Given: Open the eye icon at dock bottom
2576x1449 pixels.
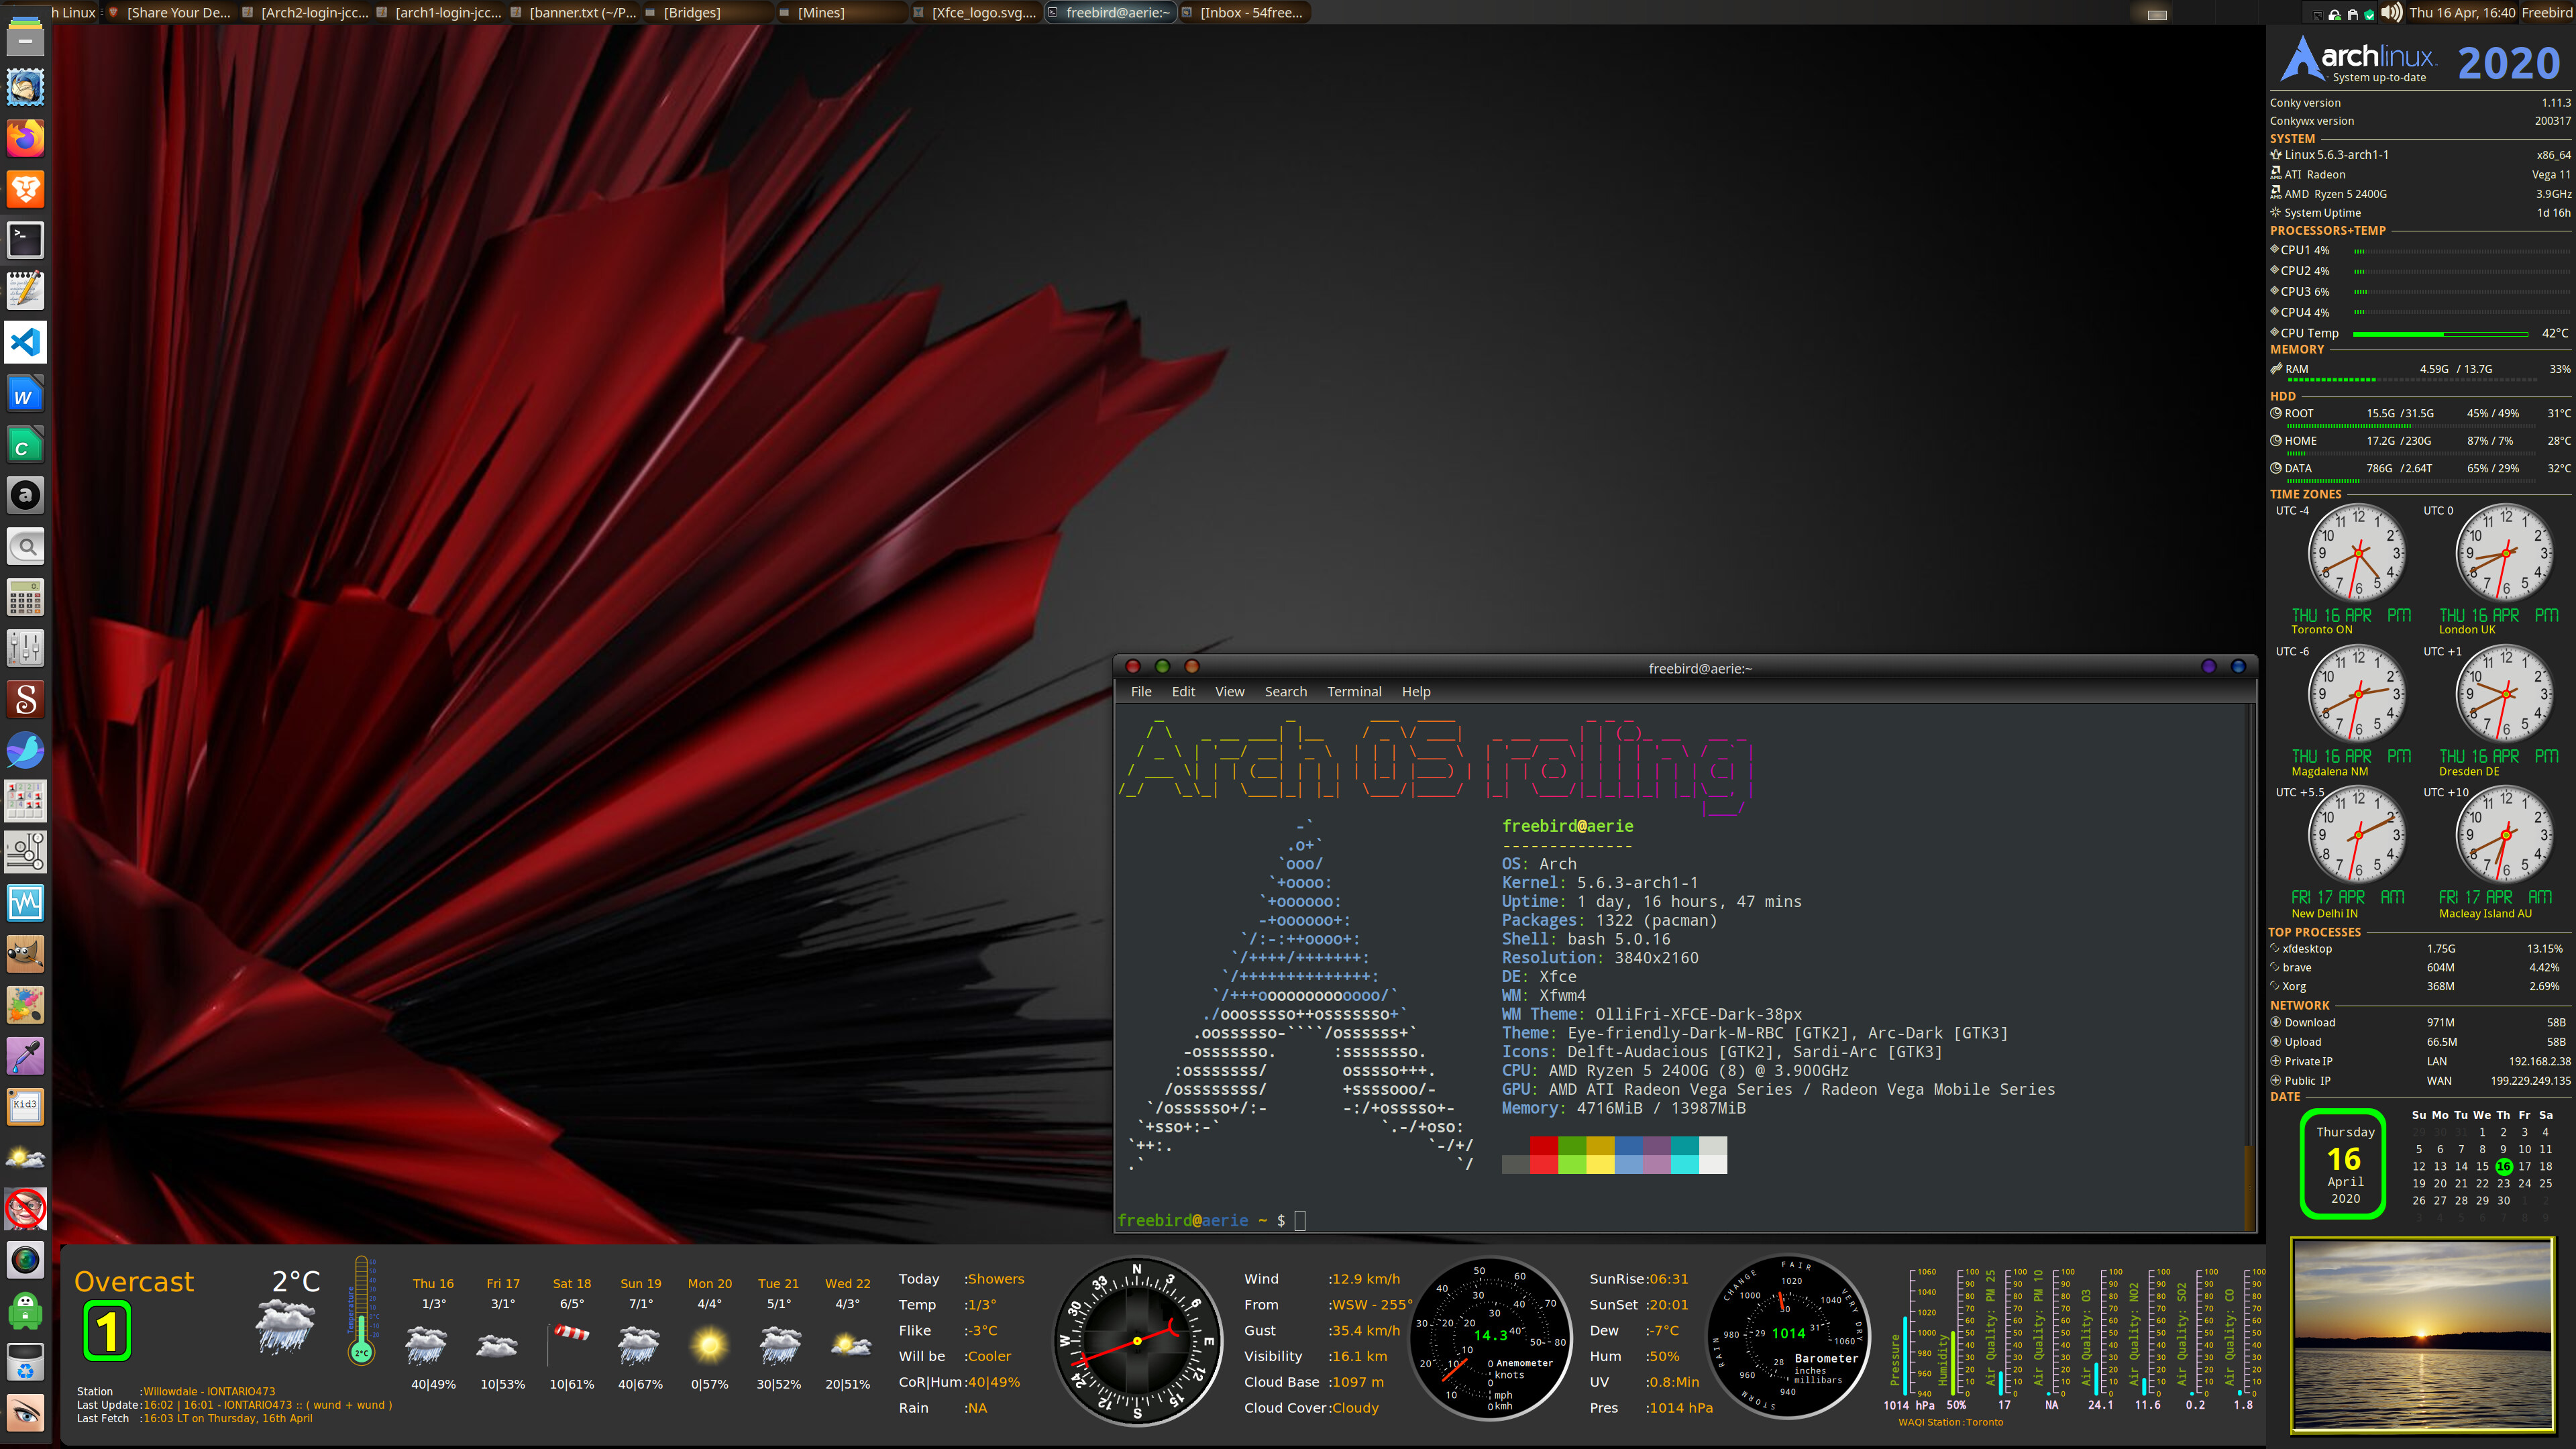Looking at the screenshot, I should [x=25, y=1413].
